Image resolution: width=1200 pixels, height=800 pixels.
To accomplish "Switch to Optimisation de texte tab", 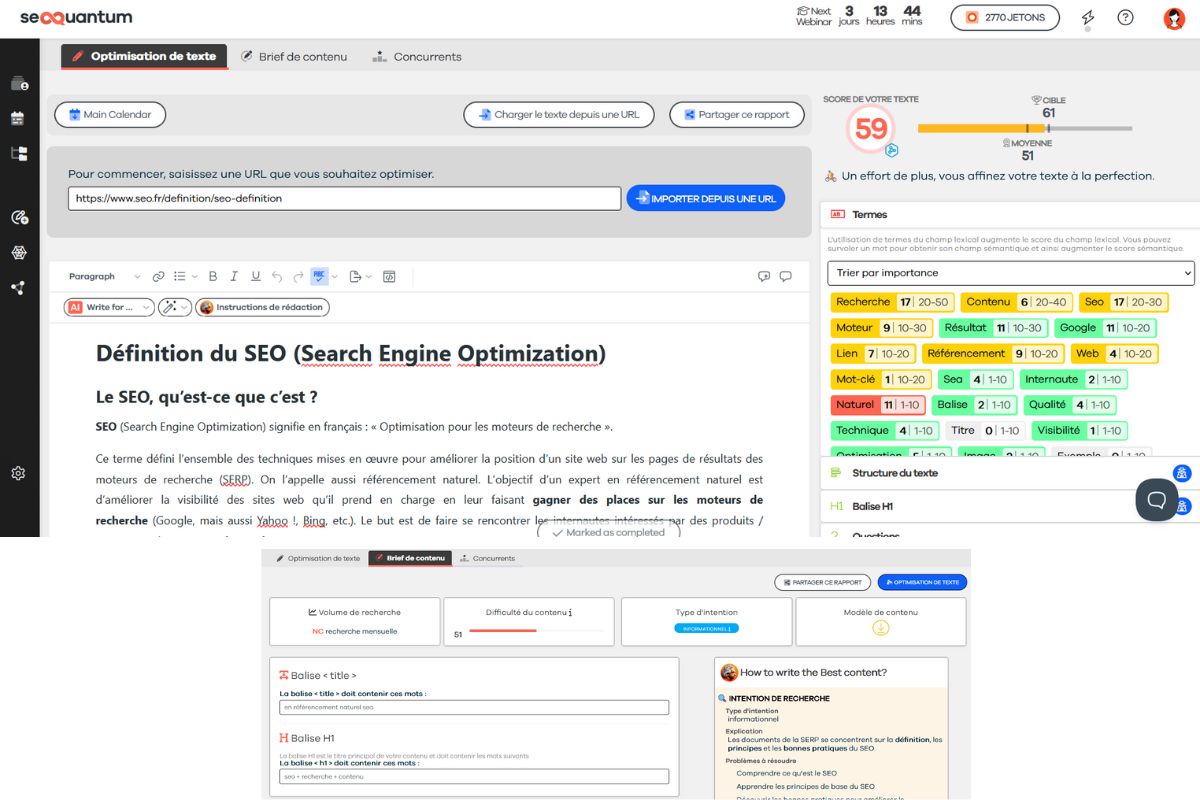I will [x=144, y=56].
